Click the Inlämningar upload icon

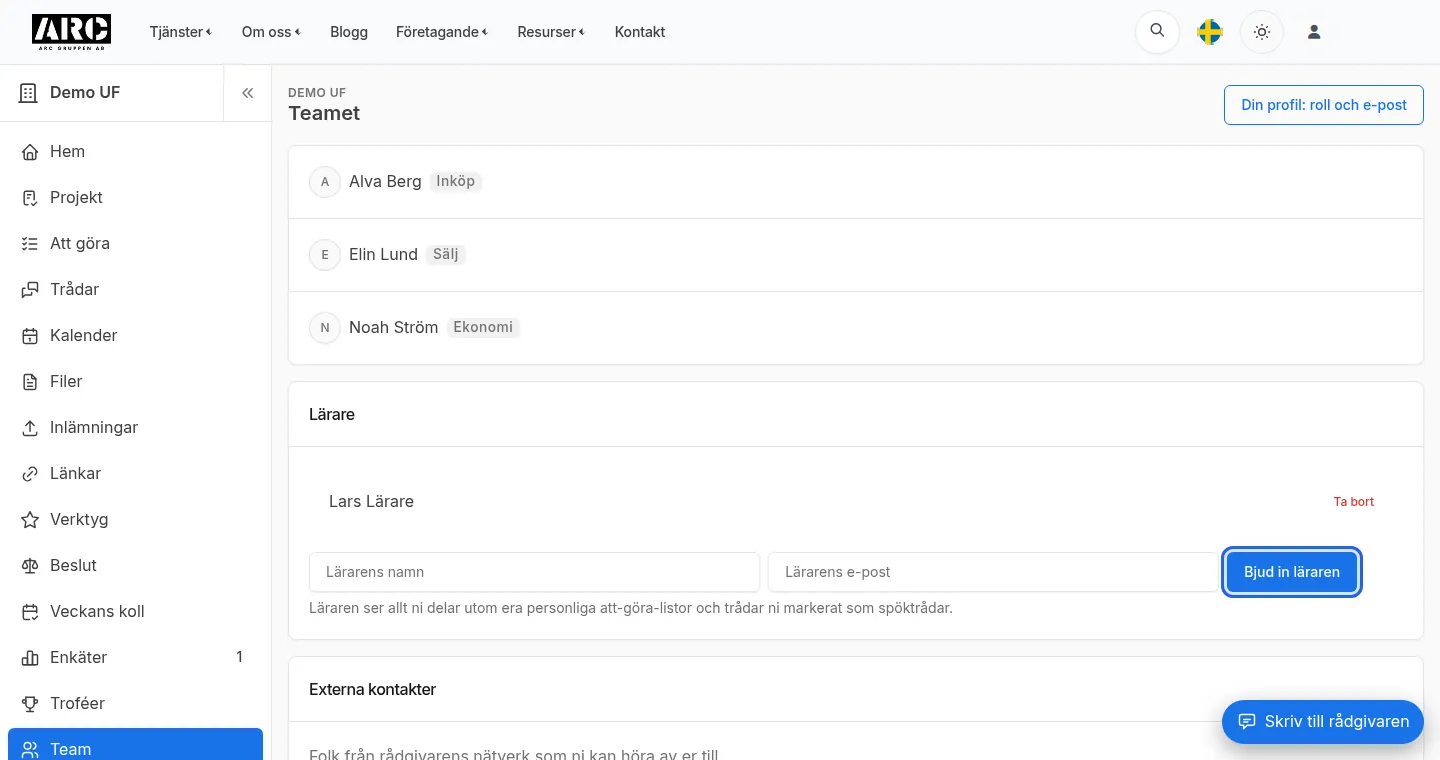(30, 428)
